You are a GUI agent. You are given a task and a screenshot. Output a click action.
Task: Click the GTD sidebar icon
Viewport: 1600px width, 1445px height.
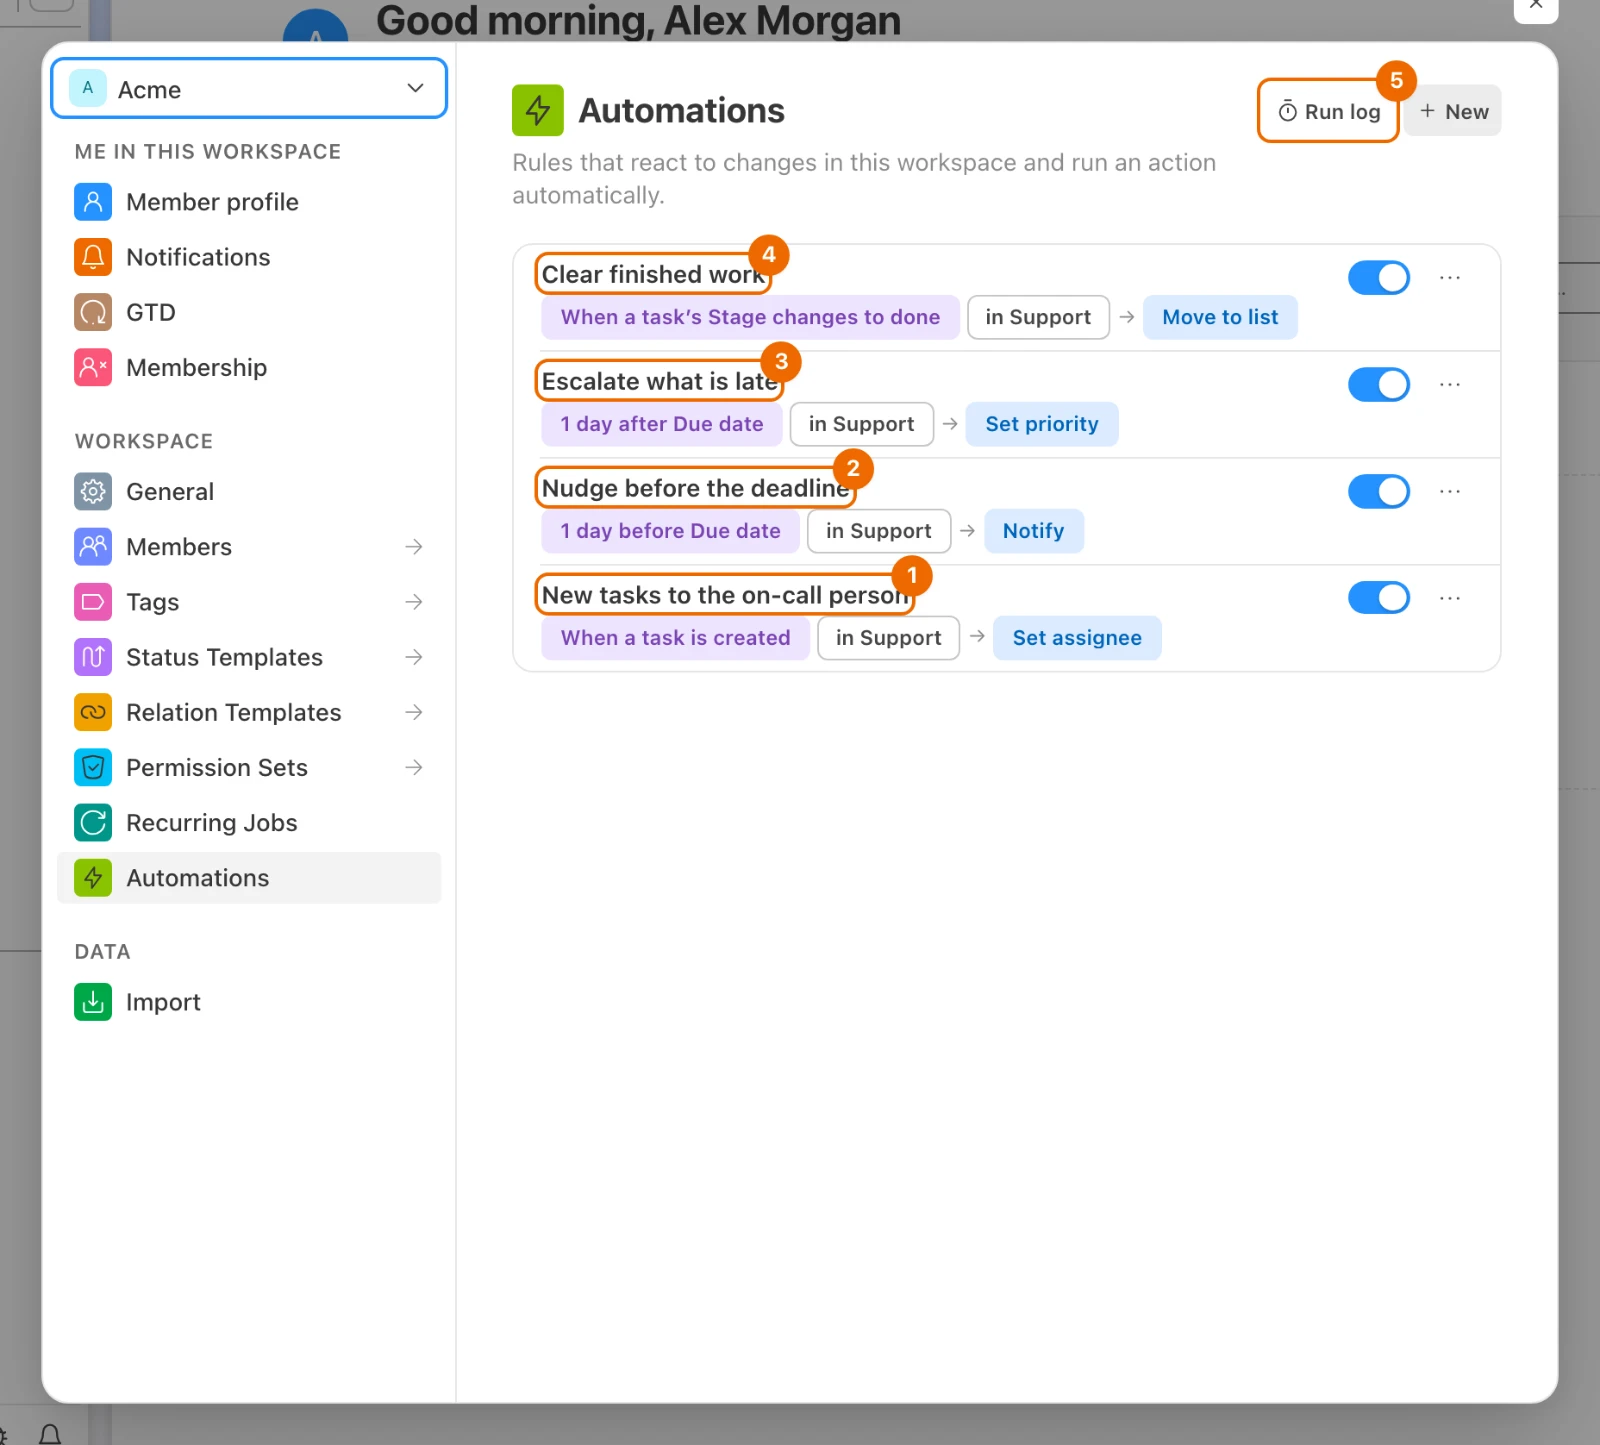pyautogui.click(x=93, y=312)
